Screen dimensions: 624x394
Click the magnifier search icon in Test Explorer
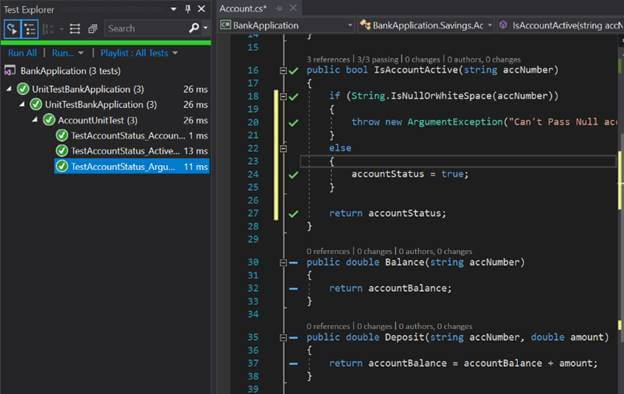coord(194,28)
